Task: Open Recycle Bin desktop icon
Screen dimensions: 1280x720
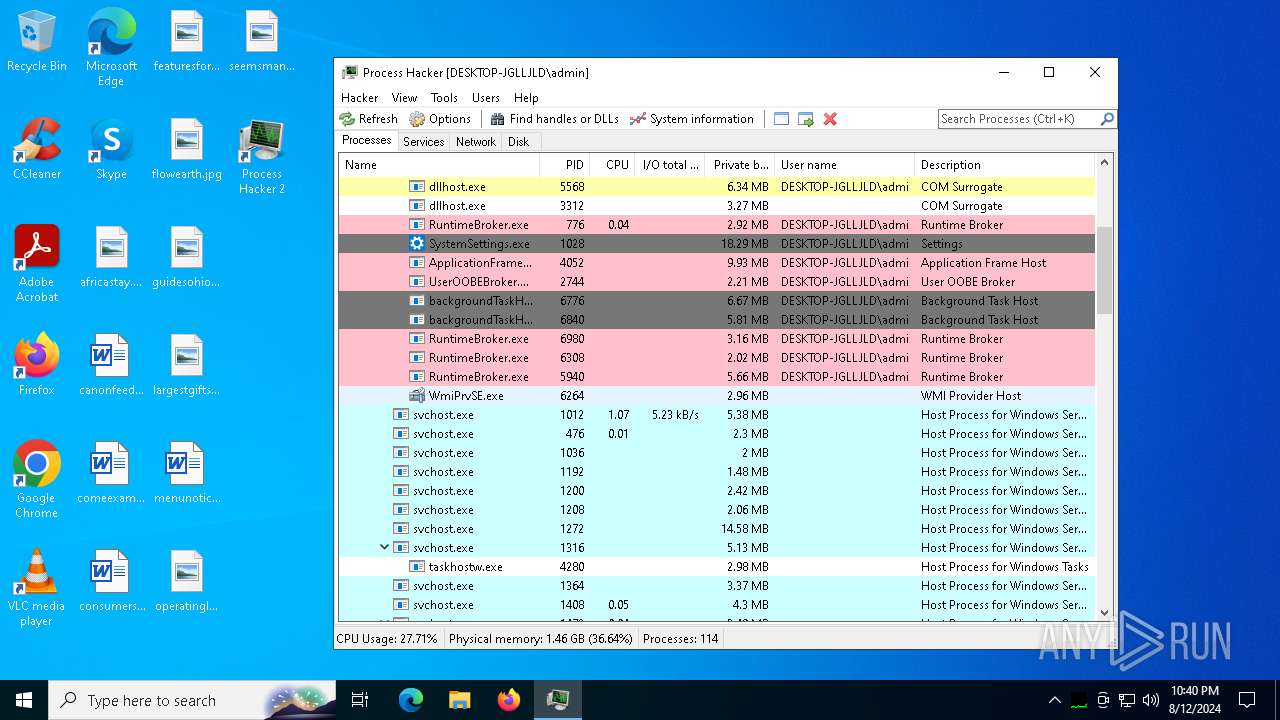Action: point(37,42)
